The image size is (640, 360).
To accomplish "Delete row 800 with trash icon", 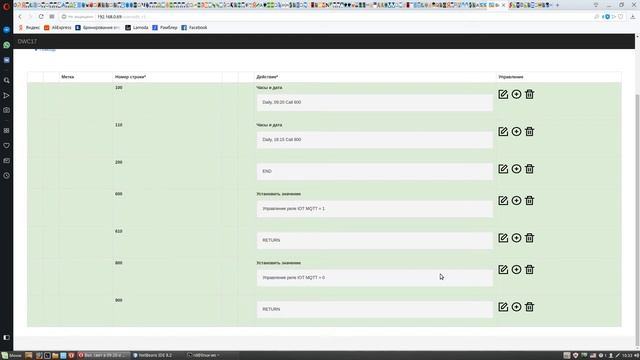I will tap(529, 269).
